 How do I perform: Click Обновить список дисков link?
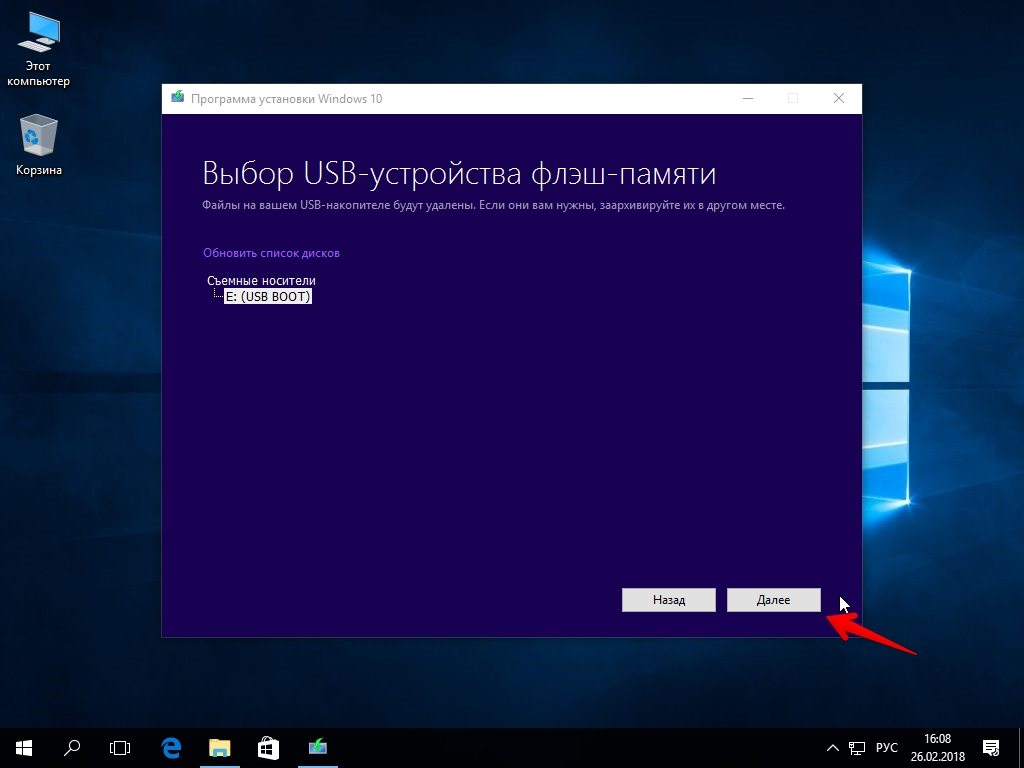tap(271, 253)
